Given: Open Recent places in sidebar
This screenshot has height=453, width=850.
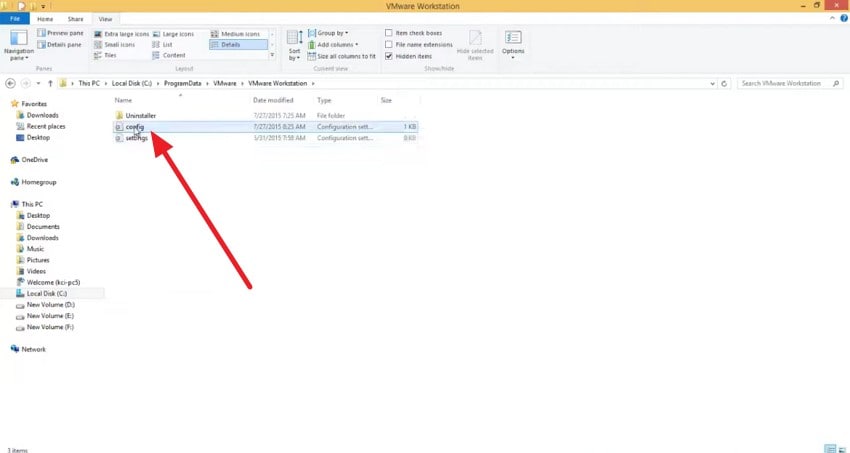Looking at the screenshot, I should (46, 126).
